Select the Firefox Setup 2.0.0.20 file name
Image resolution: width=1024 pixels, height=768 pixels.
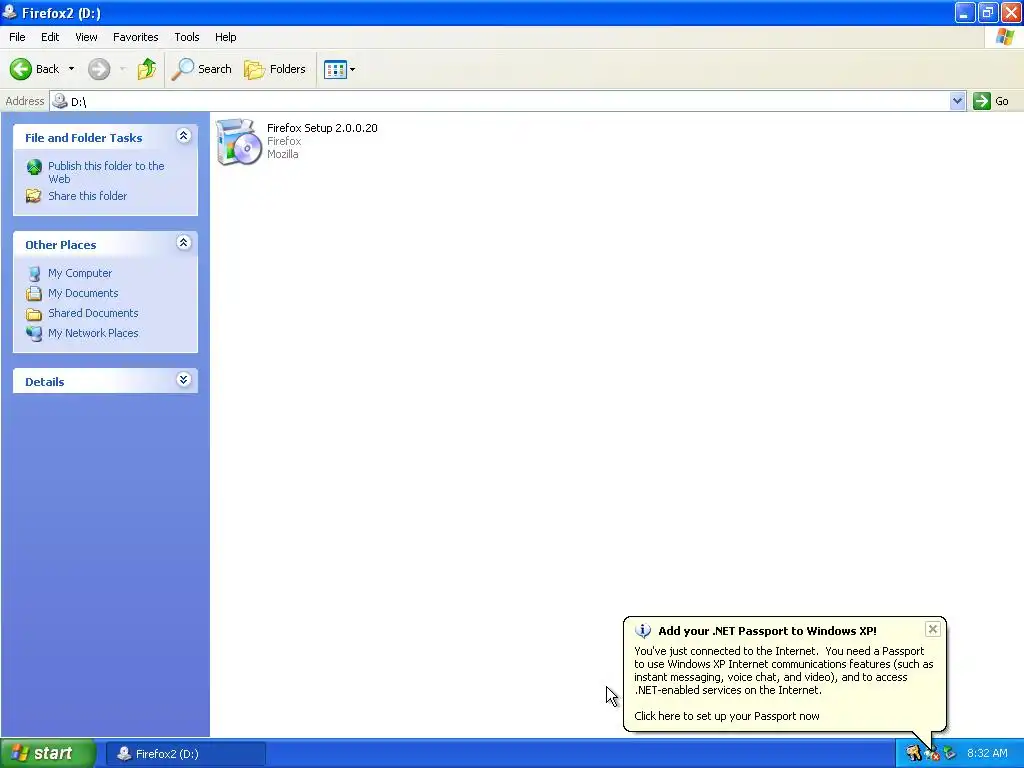coord(322,128)
